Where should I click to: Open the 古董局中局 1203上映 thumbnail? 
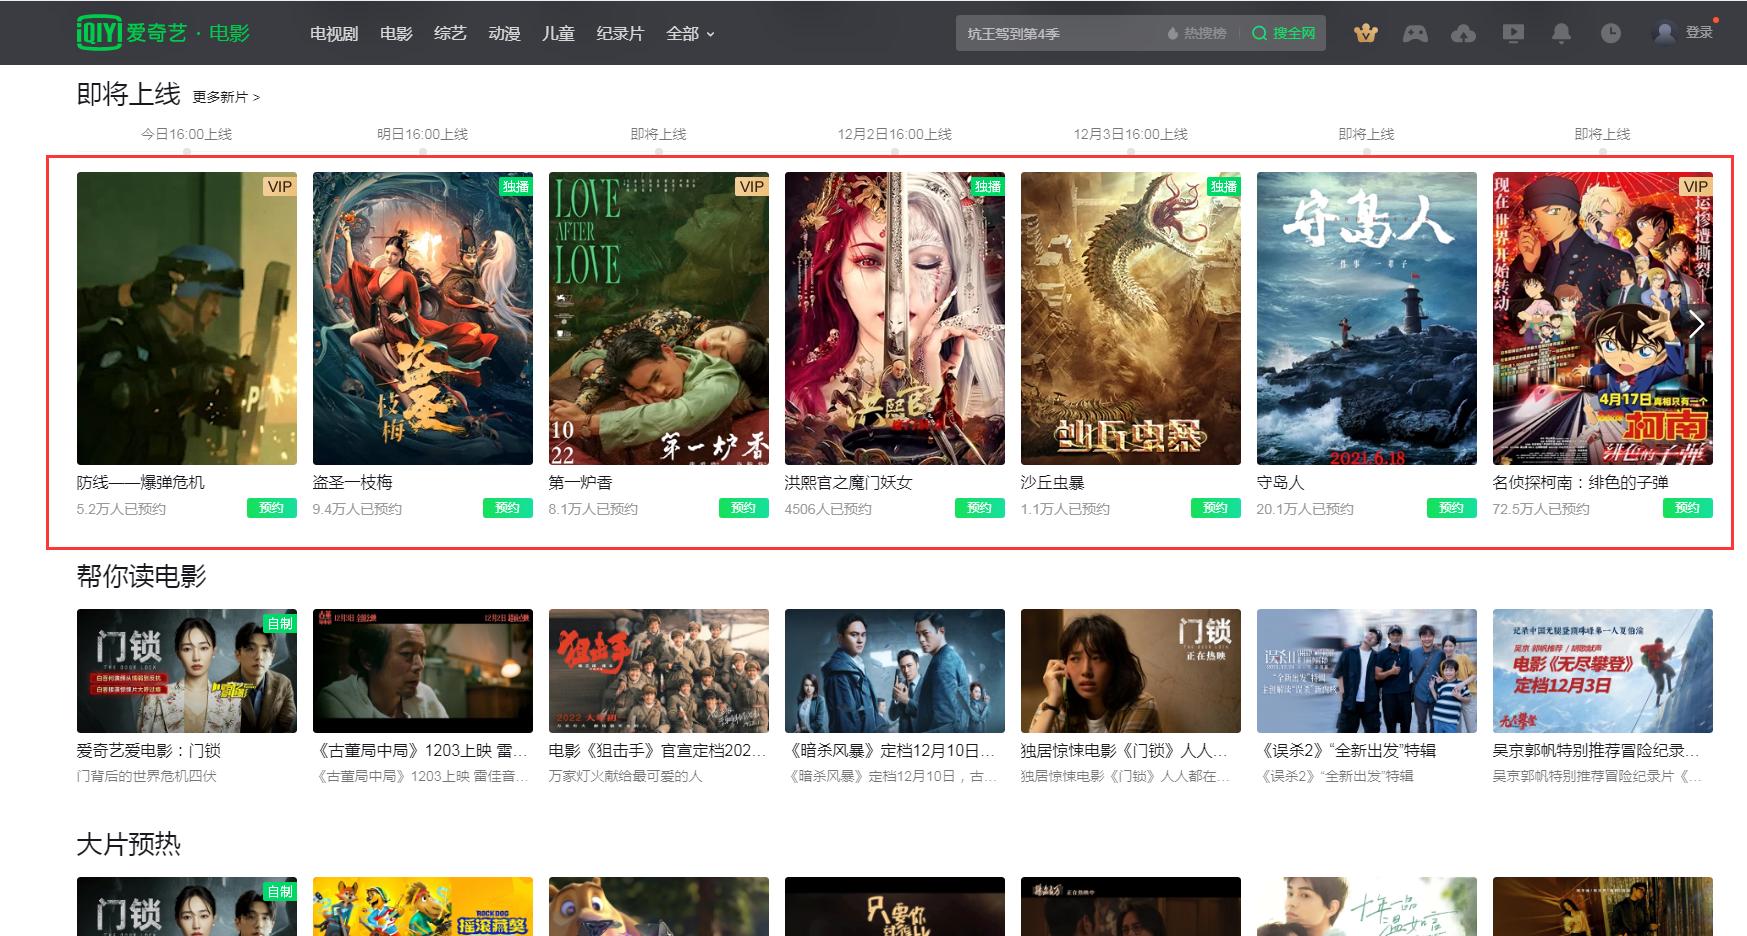(423, 671)
